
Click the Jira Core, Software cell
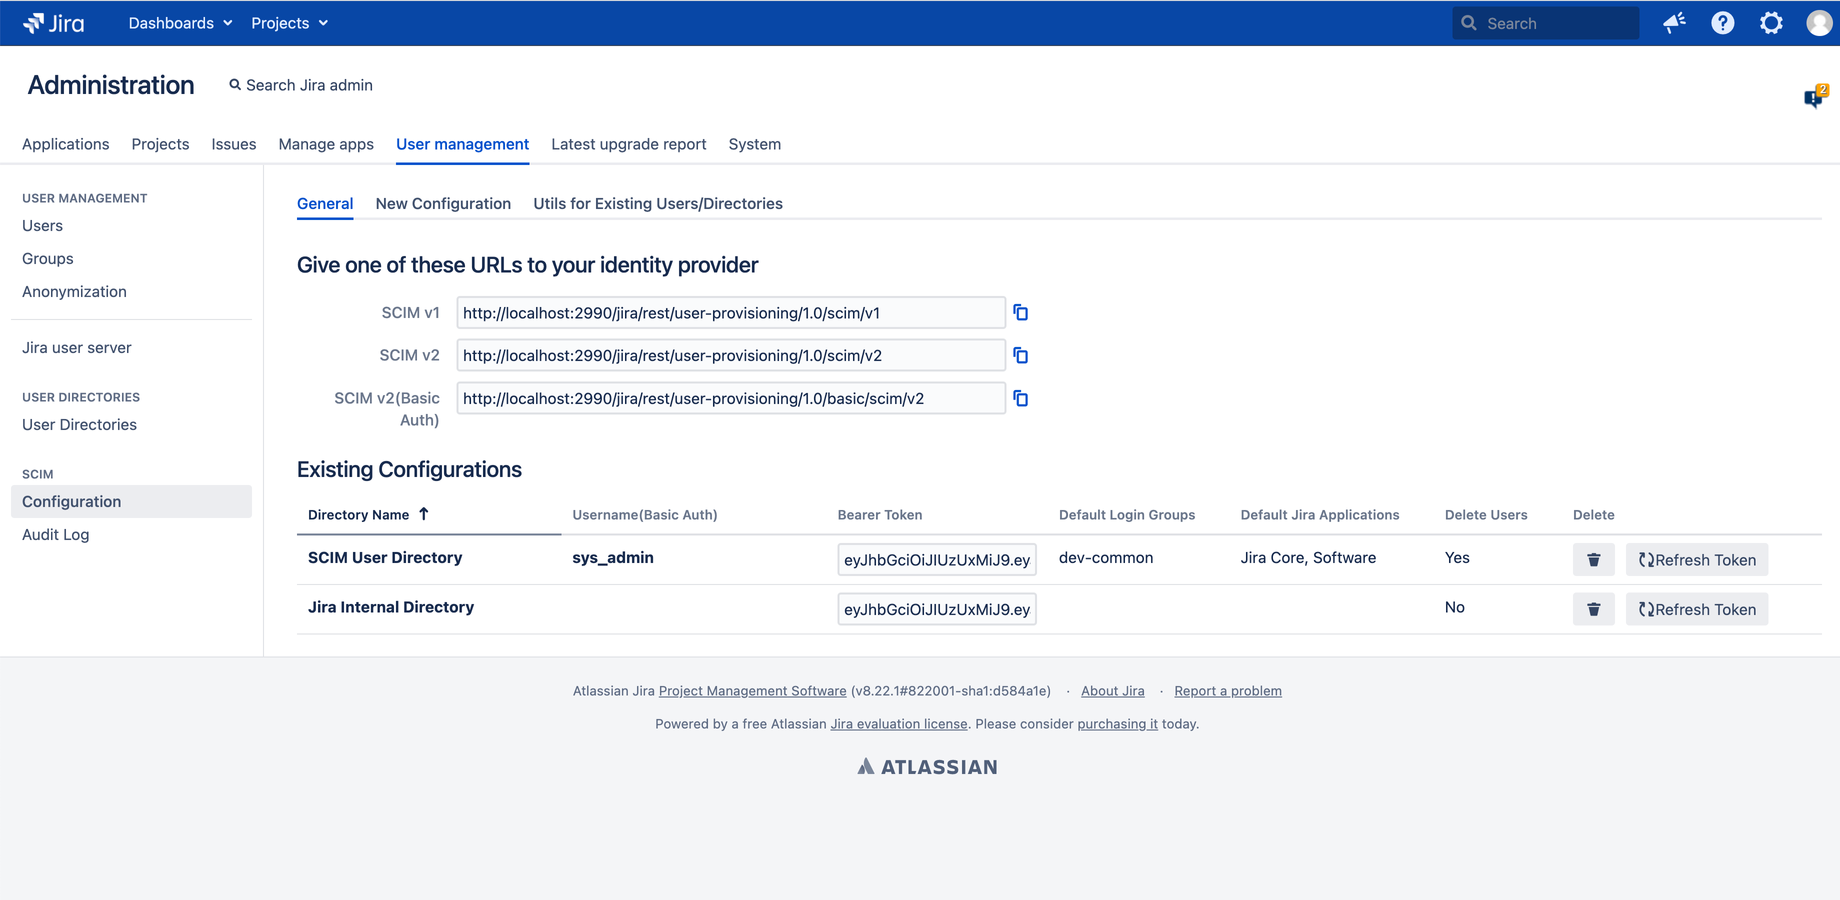[1308, 558]
